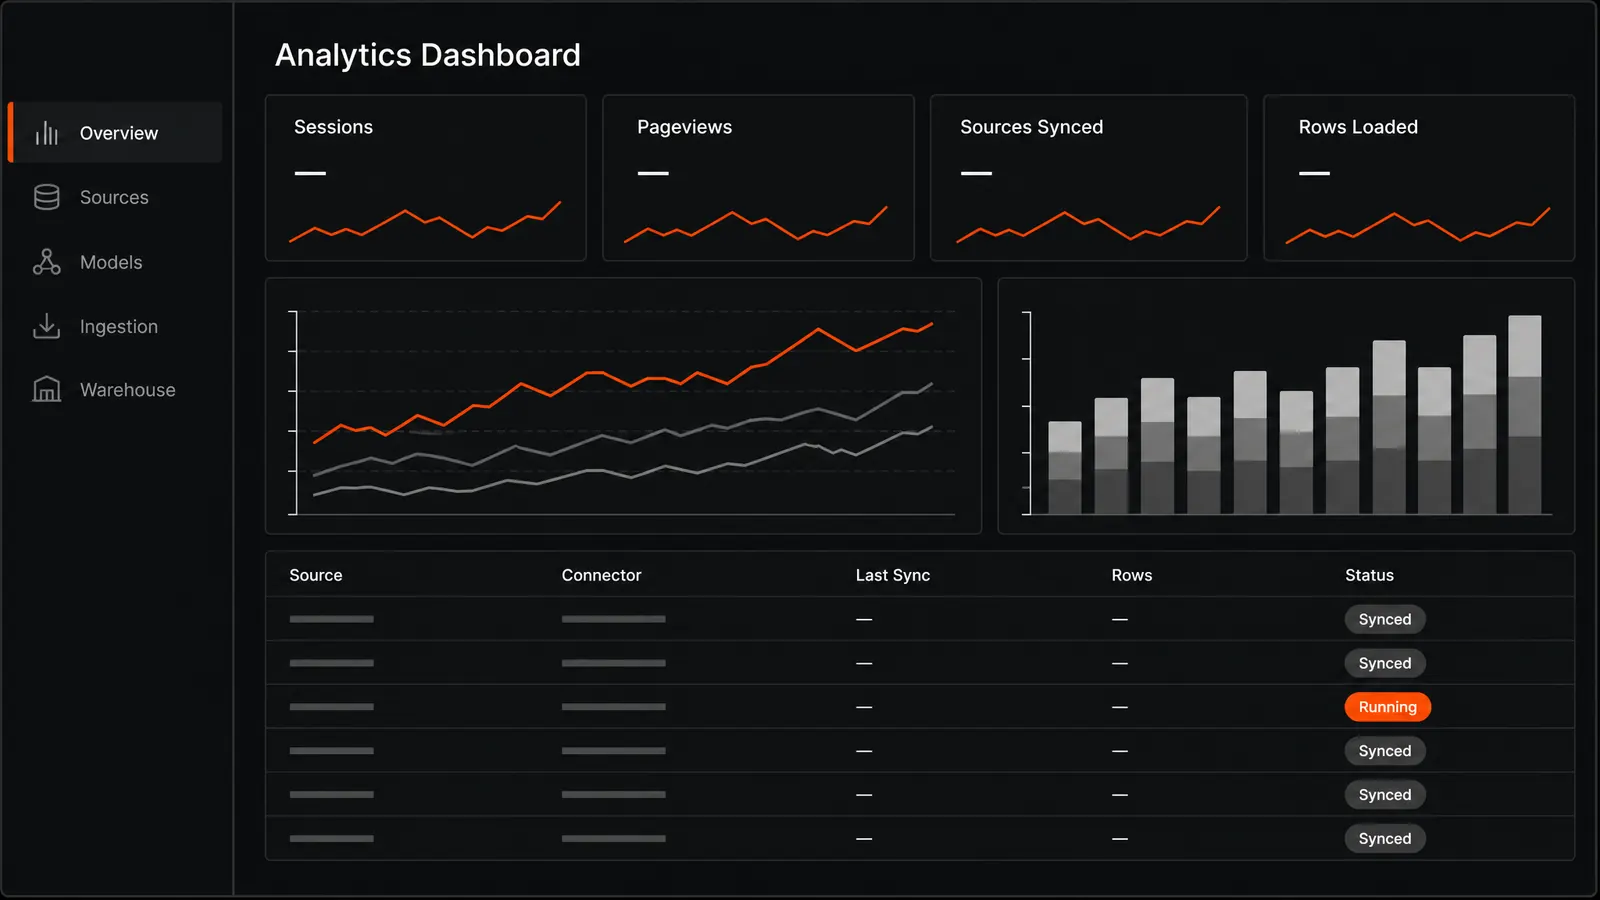Sort by the Rows column header
This screenshot has width=1600, height=900.
pos(1132,575)
